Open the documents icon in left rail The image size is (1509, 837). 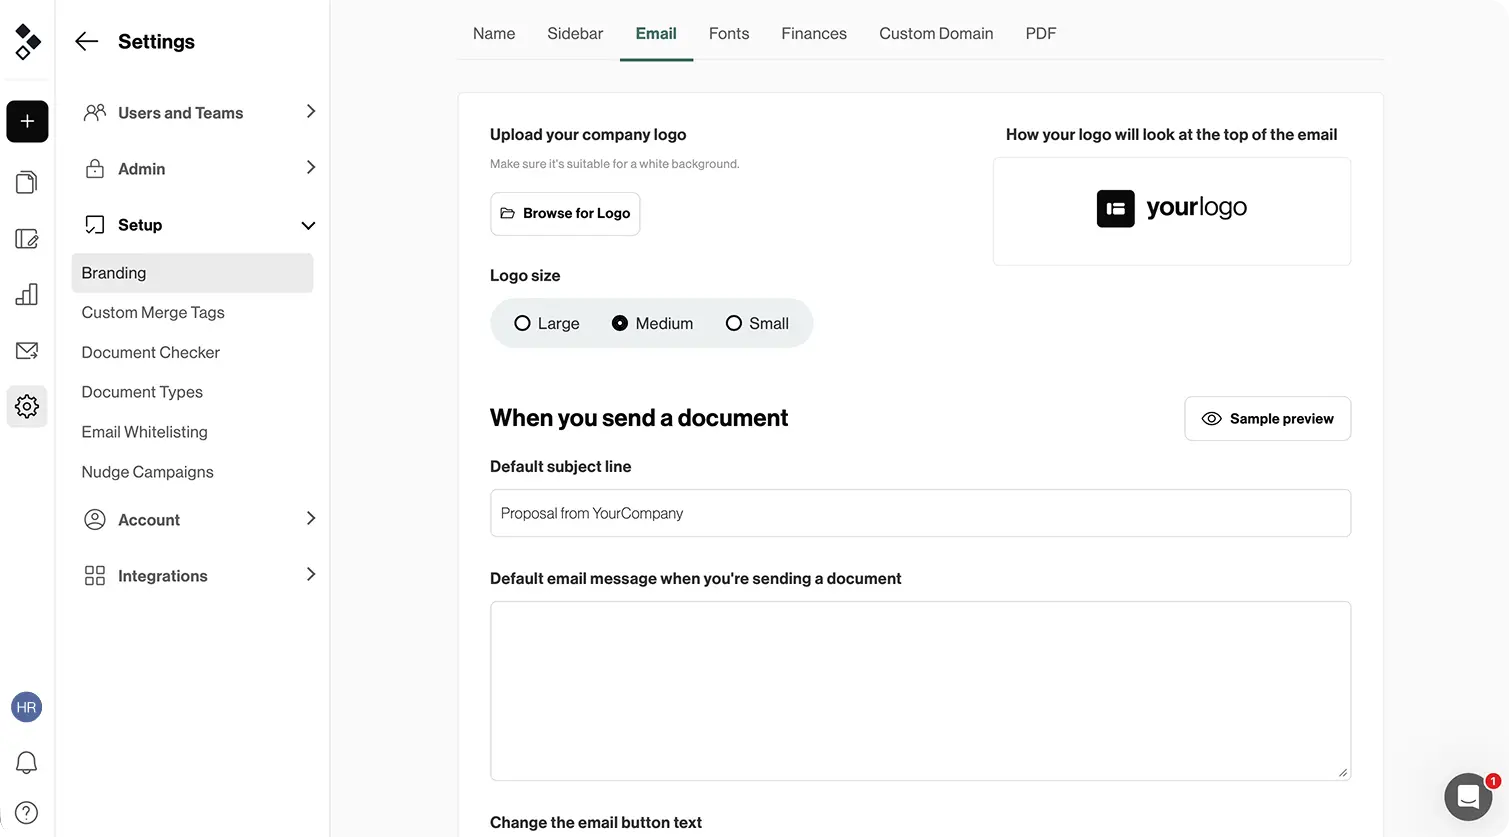coord(27,182)
